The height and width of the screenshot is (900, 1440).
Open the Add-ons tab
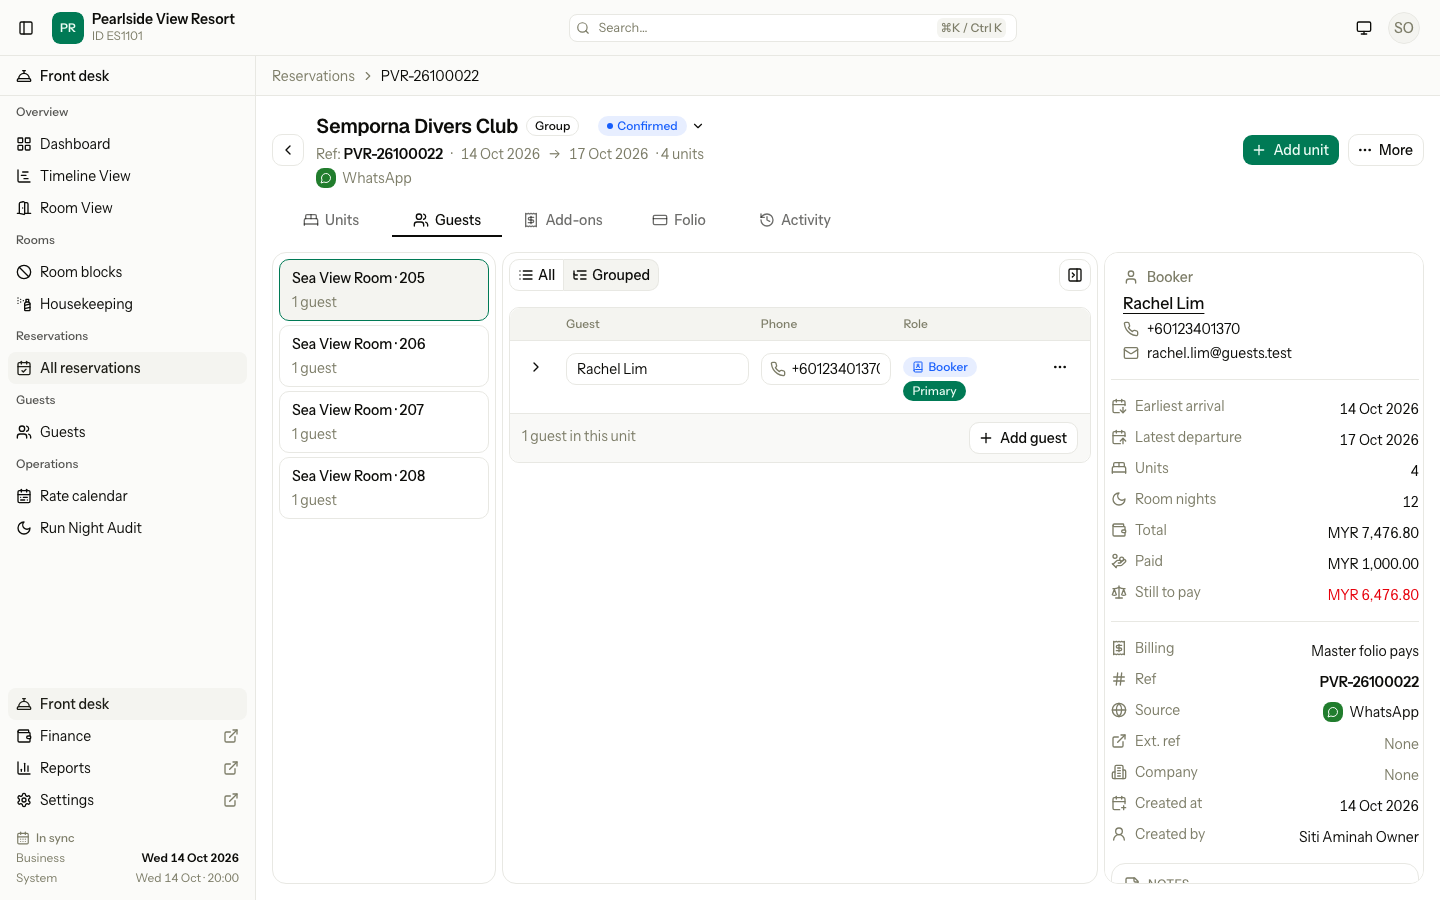coord(564,220)
